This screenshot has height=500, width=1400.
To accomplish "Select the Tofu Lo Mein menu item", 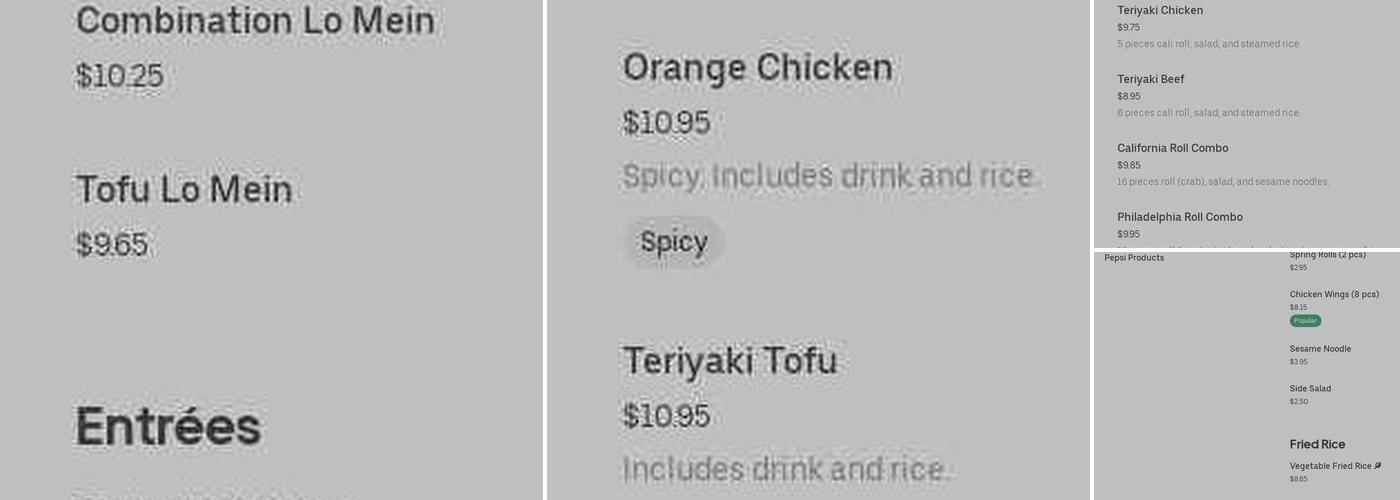I will tap(184, 189).
